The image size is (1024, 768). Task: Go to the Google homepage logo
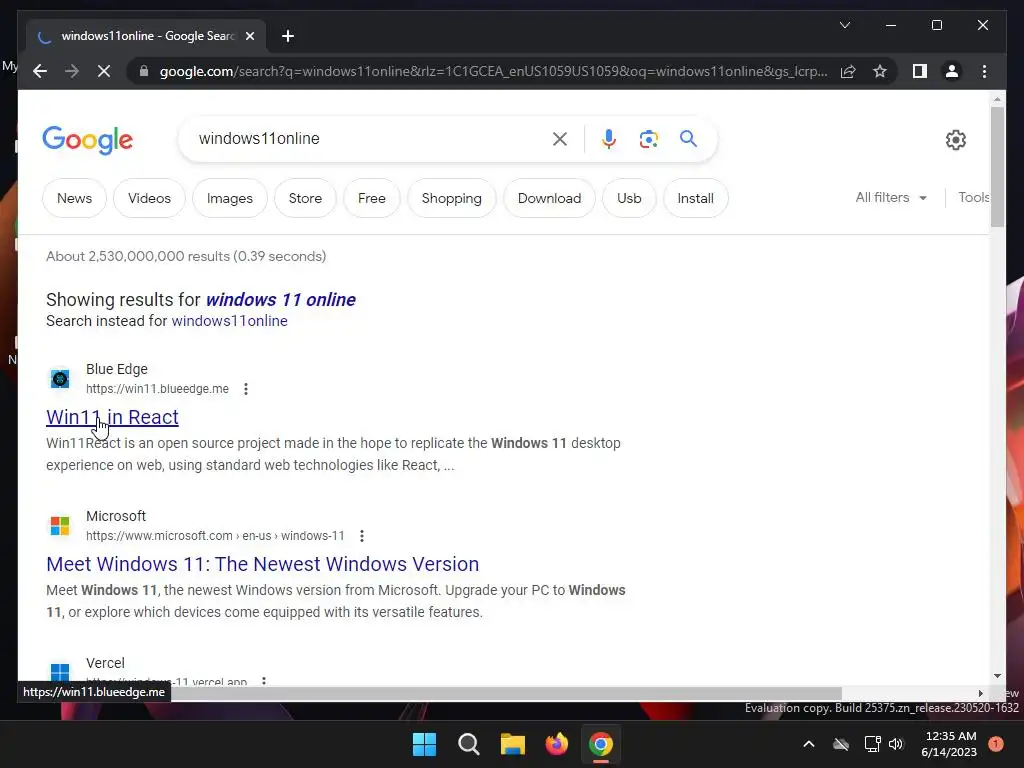pos(88,140)
